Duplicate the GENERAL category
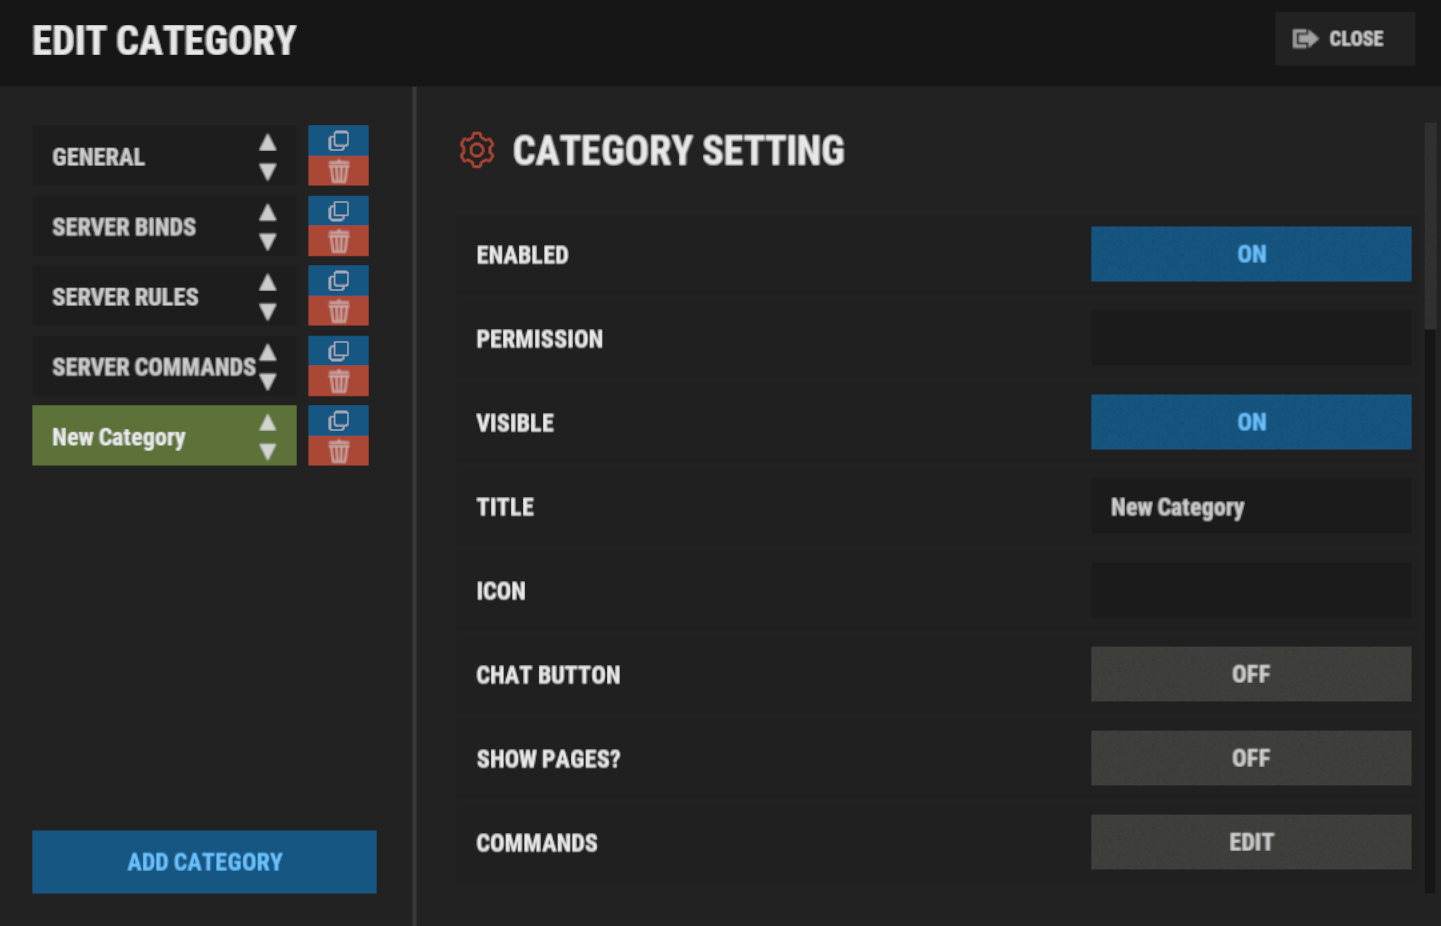 click(338, 141)
